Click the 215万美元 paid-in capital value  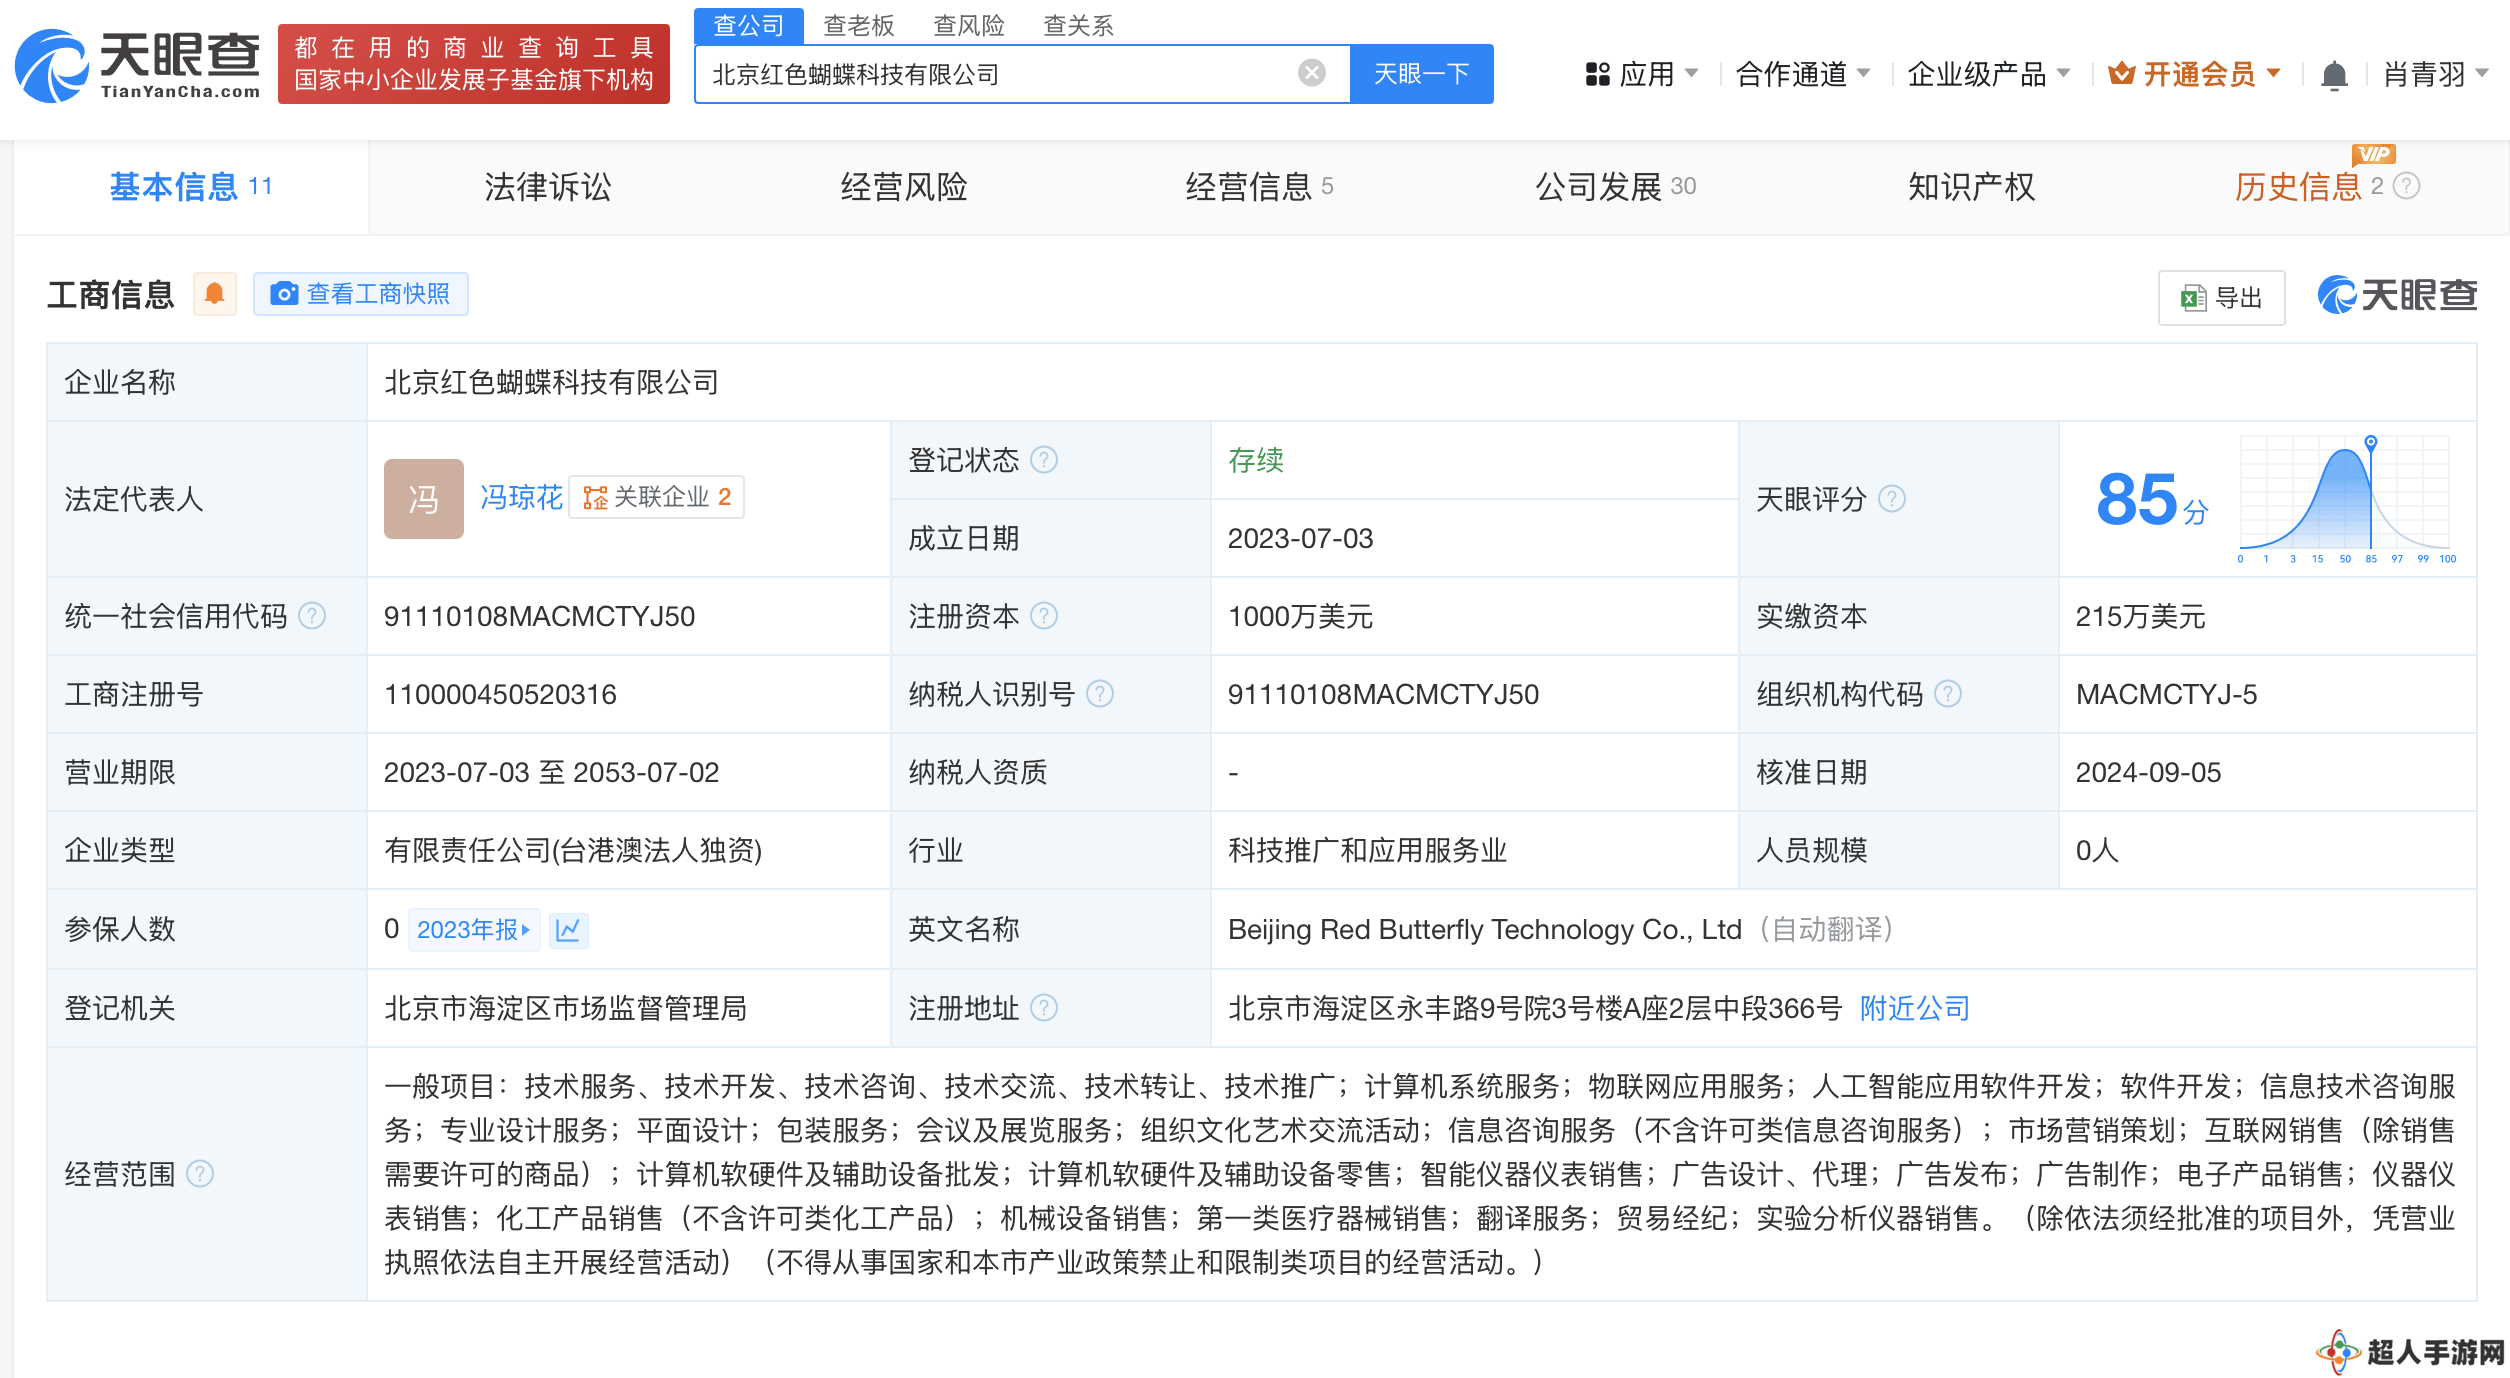tap(2140, 616)
